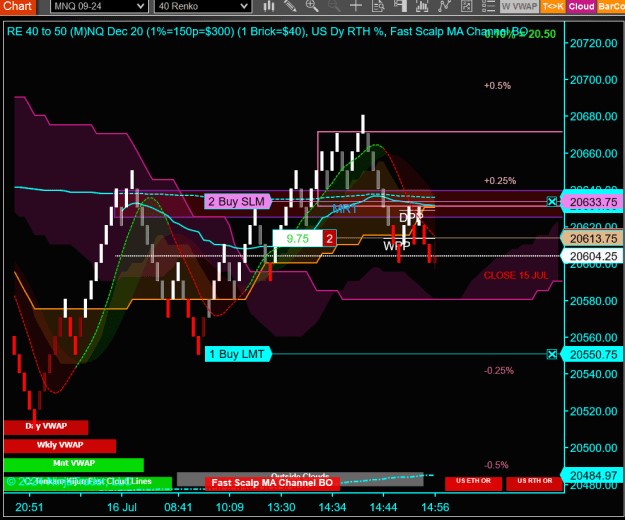This screenshot has width=625, height=520.
Task: Click the +0.25% level label
Action: (500, 181)
